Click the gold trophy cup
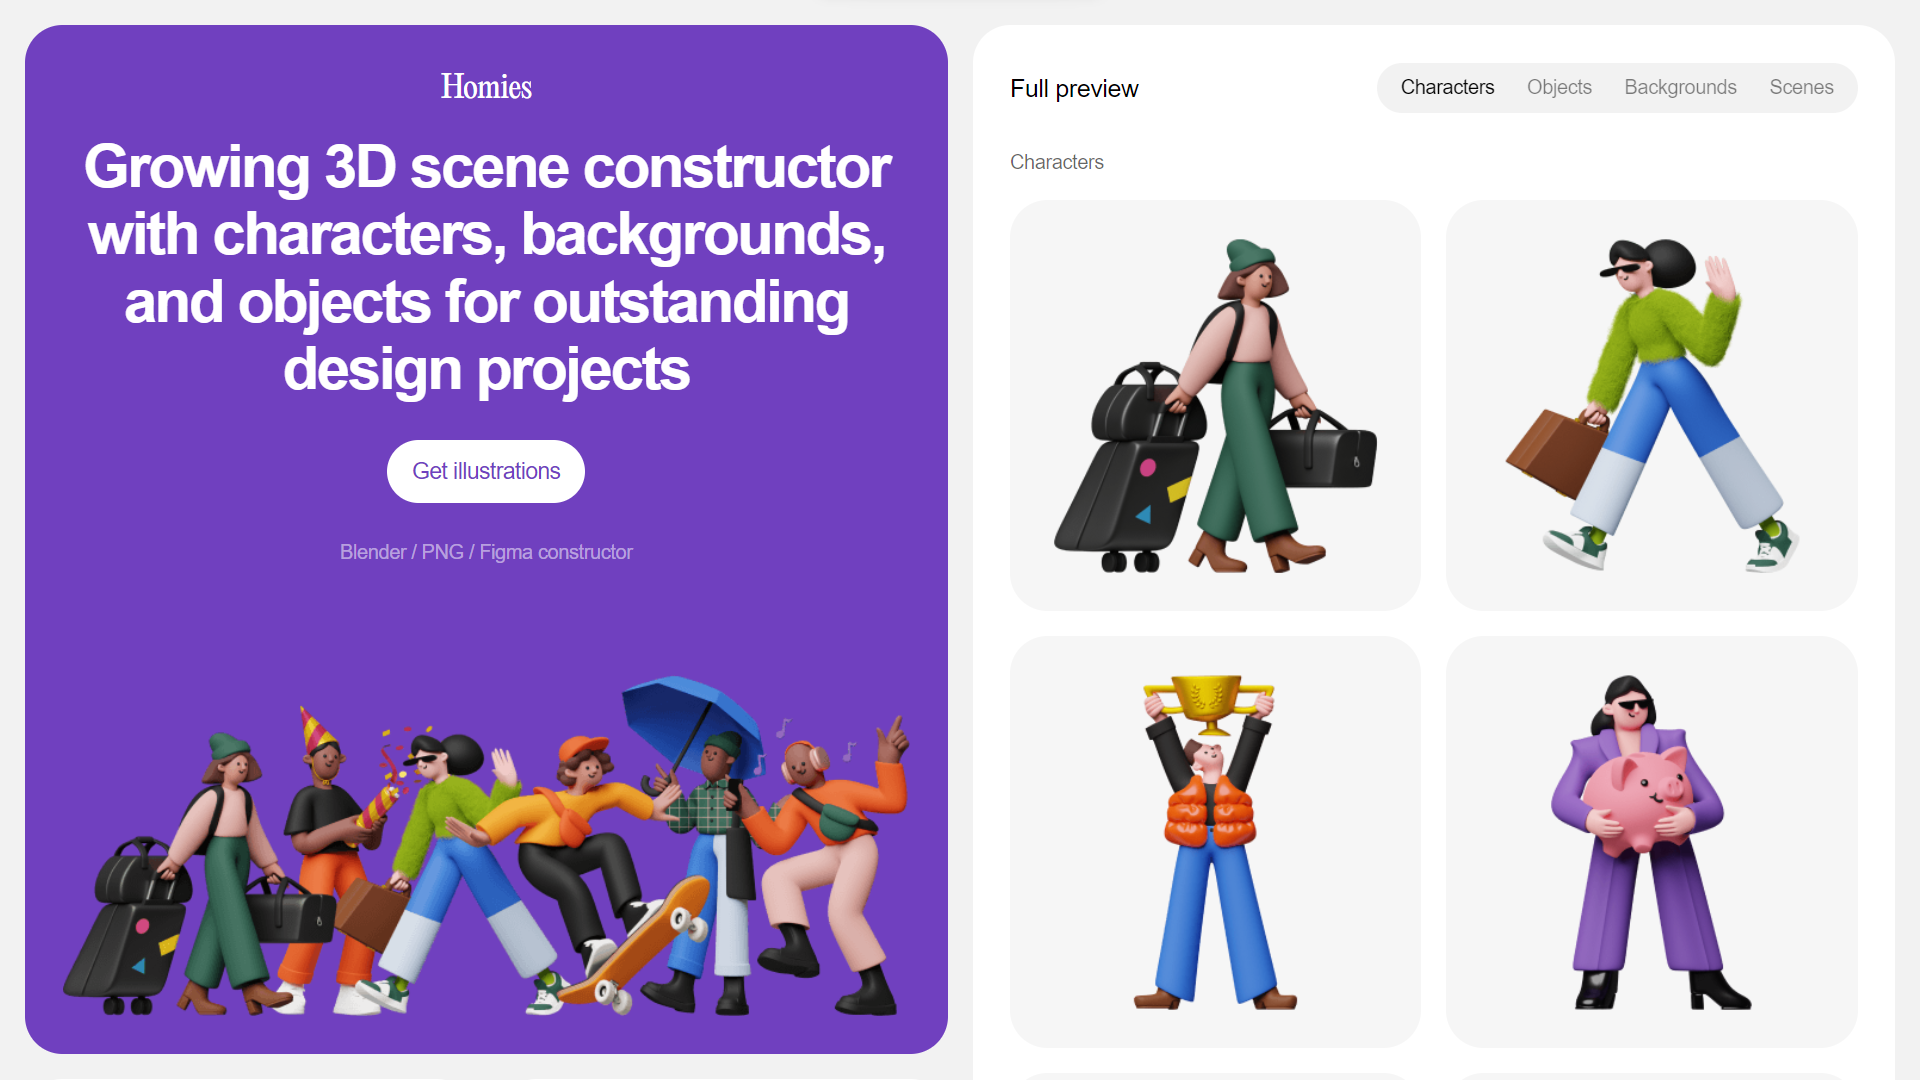1920x1080 pixels. (1209, 701)
